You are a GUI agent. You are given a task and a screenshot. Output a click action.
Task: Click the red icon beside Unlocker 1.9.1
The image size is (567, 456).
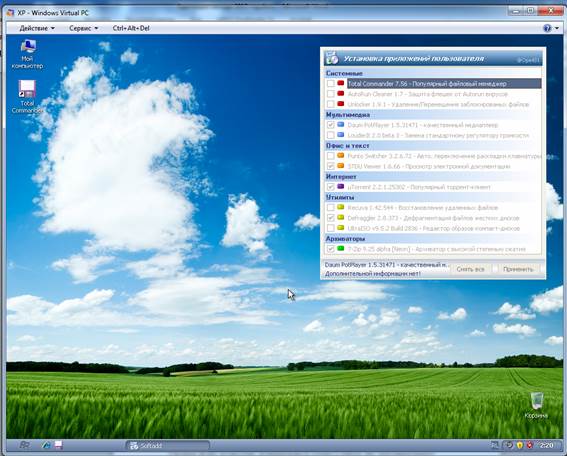[x=340, y=104]
